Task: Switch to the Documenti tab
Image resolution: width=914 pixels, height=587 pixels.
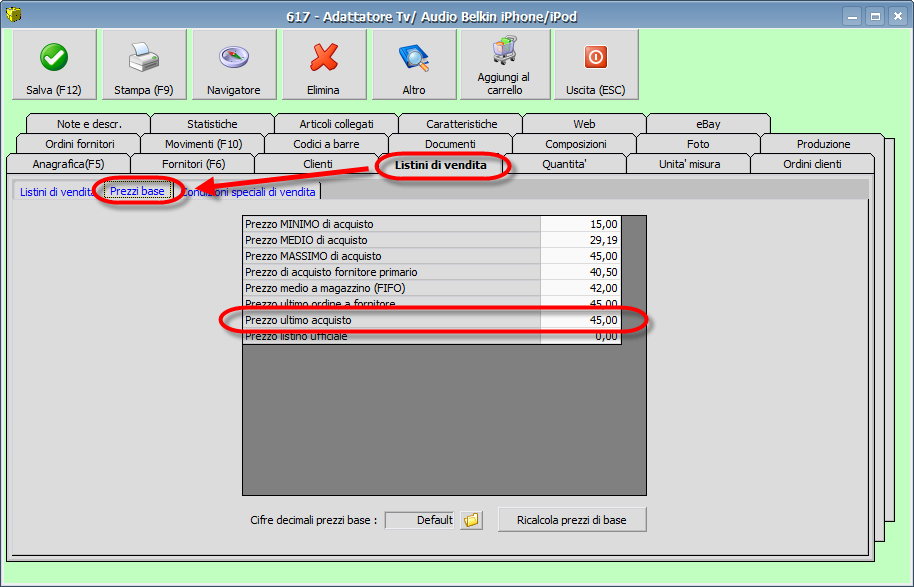Action: (x=450, y=144)
